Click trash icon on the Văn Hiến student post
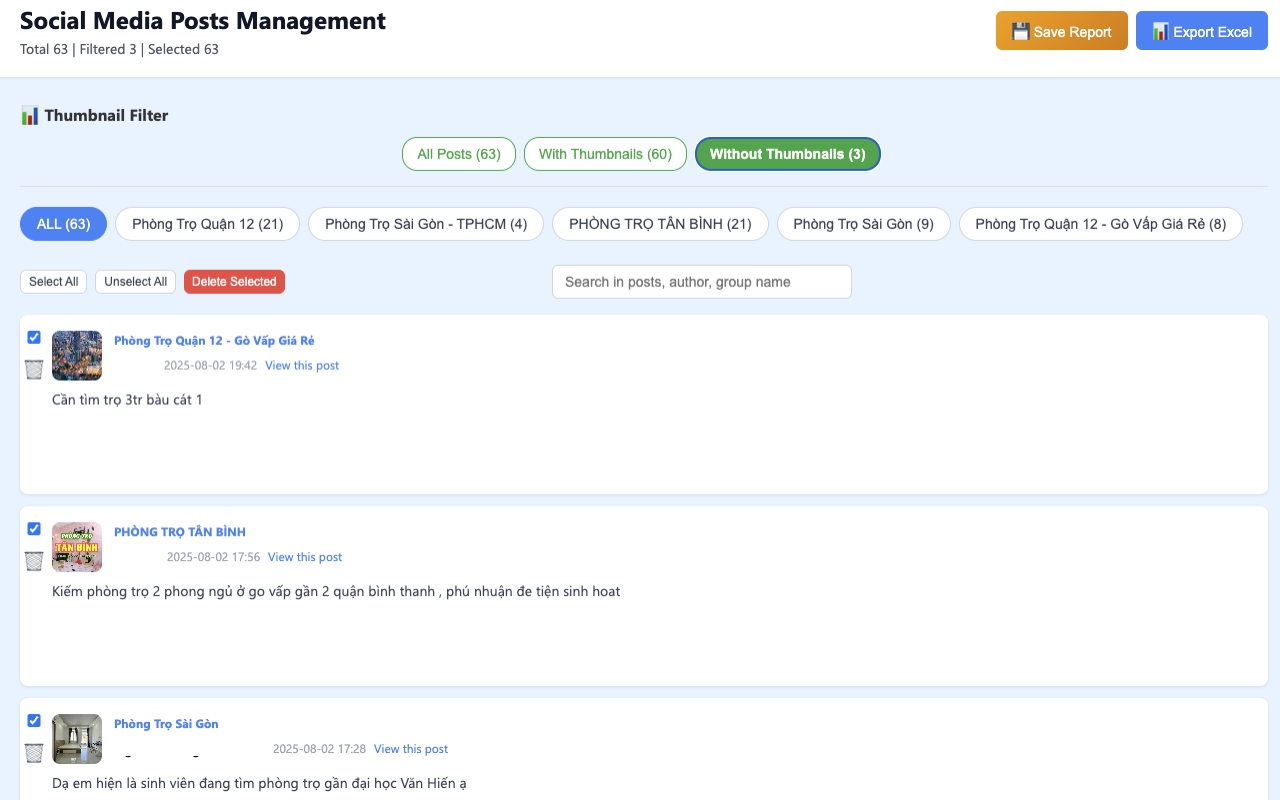 tap(34, 753)
